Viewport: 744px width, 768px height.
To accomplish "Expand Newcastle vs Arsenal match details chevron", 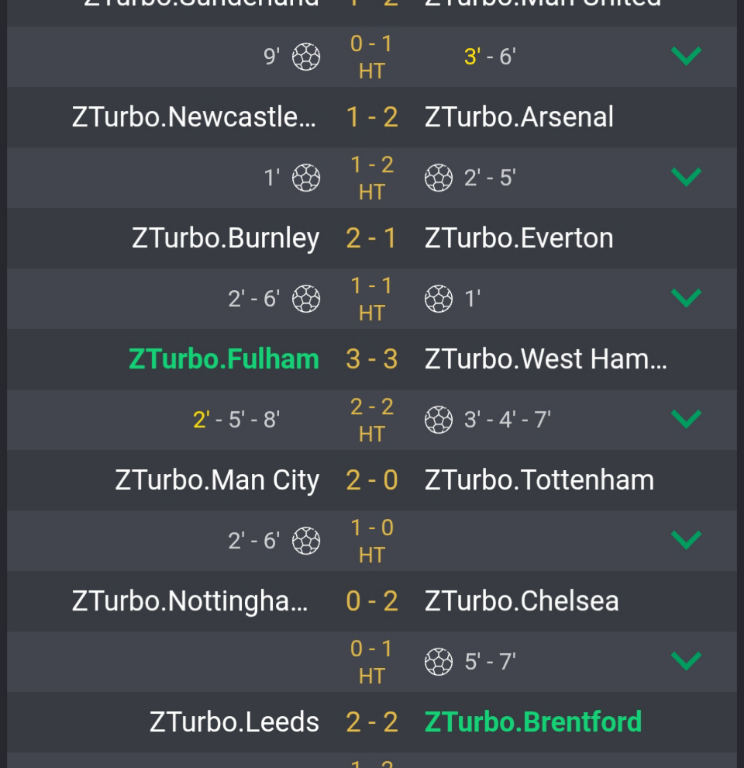I will pyautogui.click(x=686, y=178).
